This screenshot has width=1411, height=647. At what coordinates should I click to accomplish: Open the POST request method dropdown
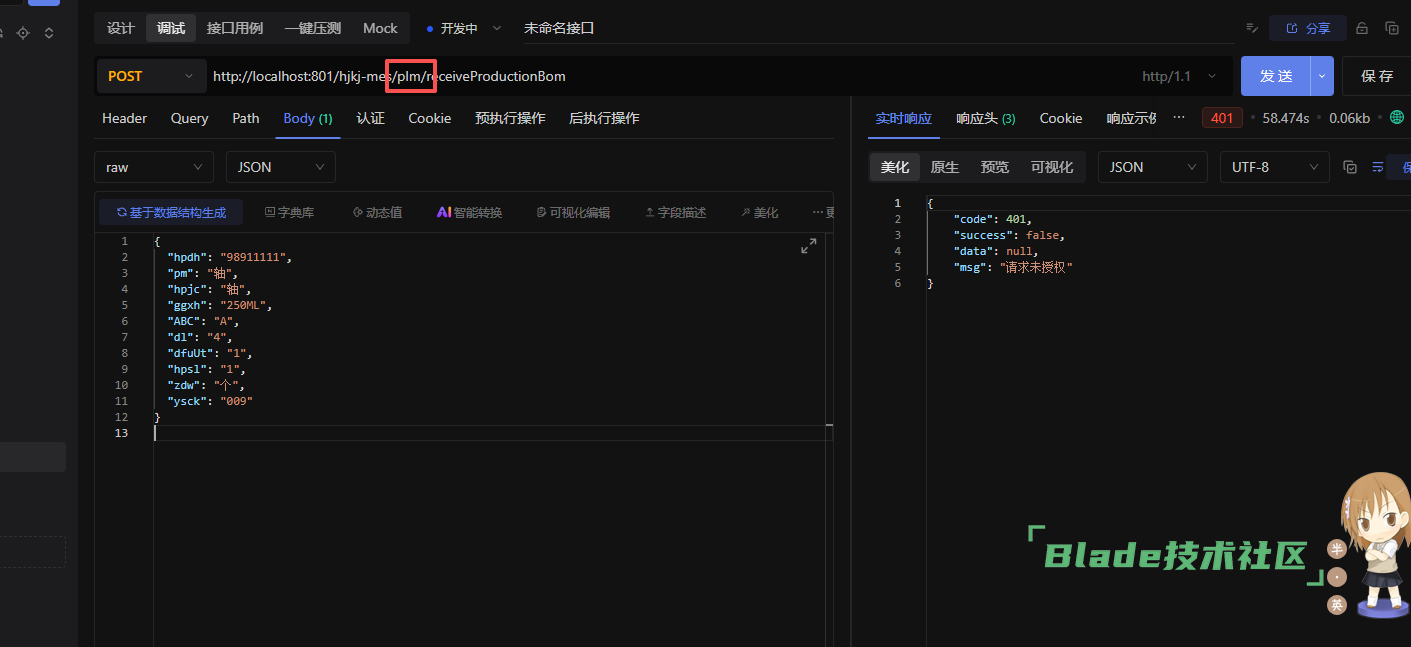[x=150, y=76]
